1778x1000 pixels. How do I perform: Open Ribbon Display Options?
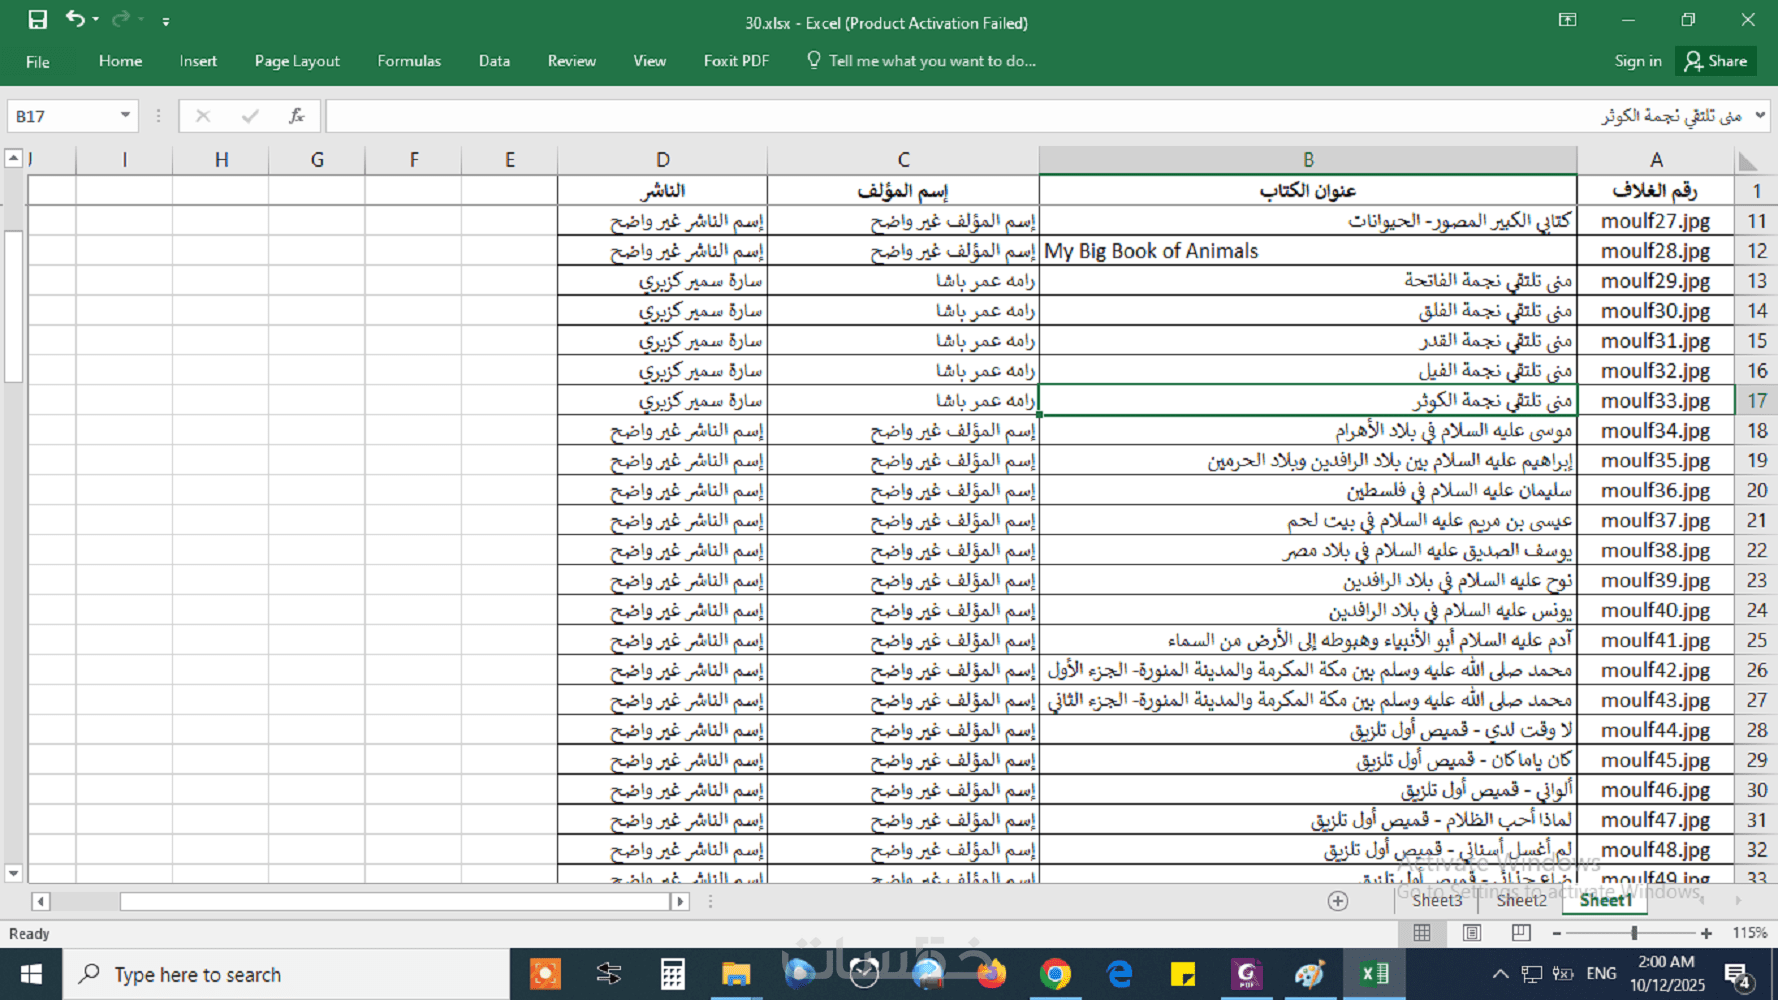click(1567, 20)
